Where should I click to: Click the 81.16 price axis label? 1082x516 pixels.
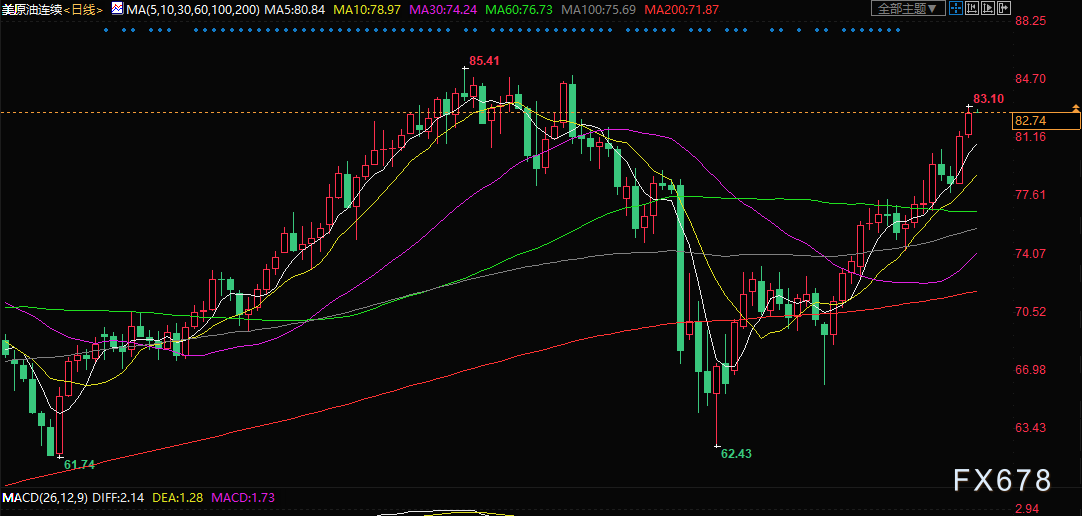[1031, 137]
